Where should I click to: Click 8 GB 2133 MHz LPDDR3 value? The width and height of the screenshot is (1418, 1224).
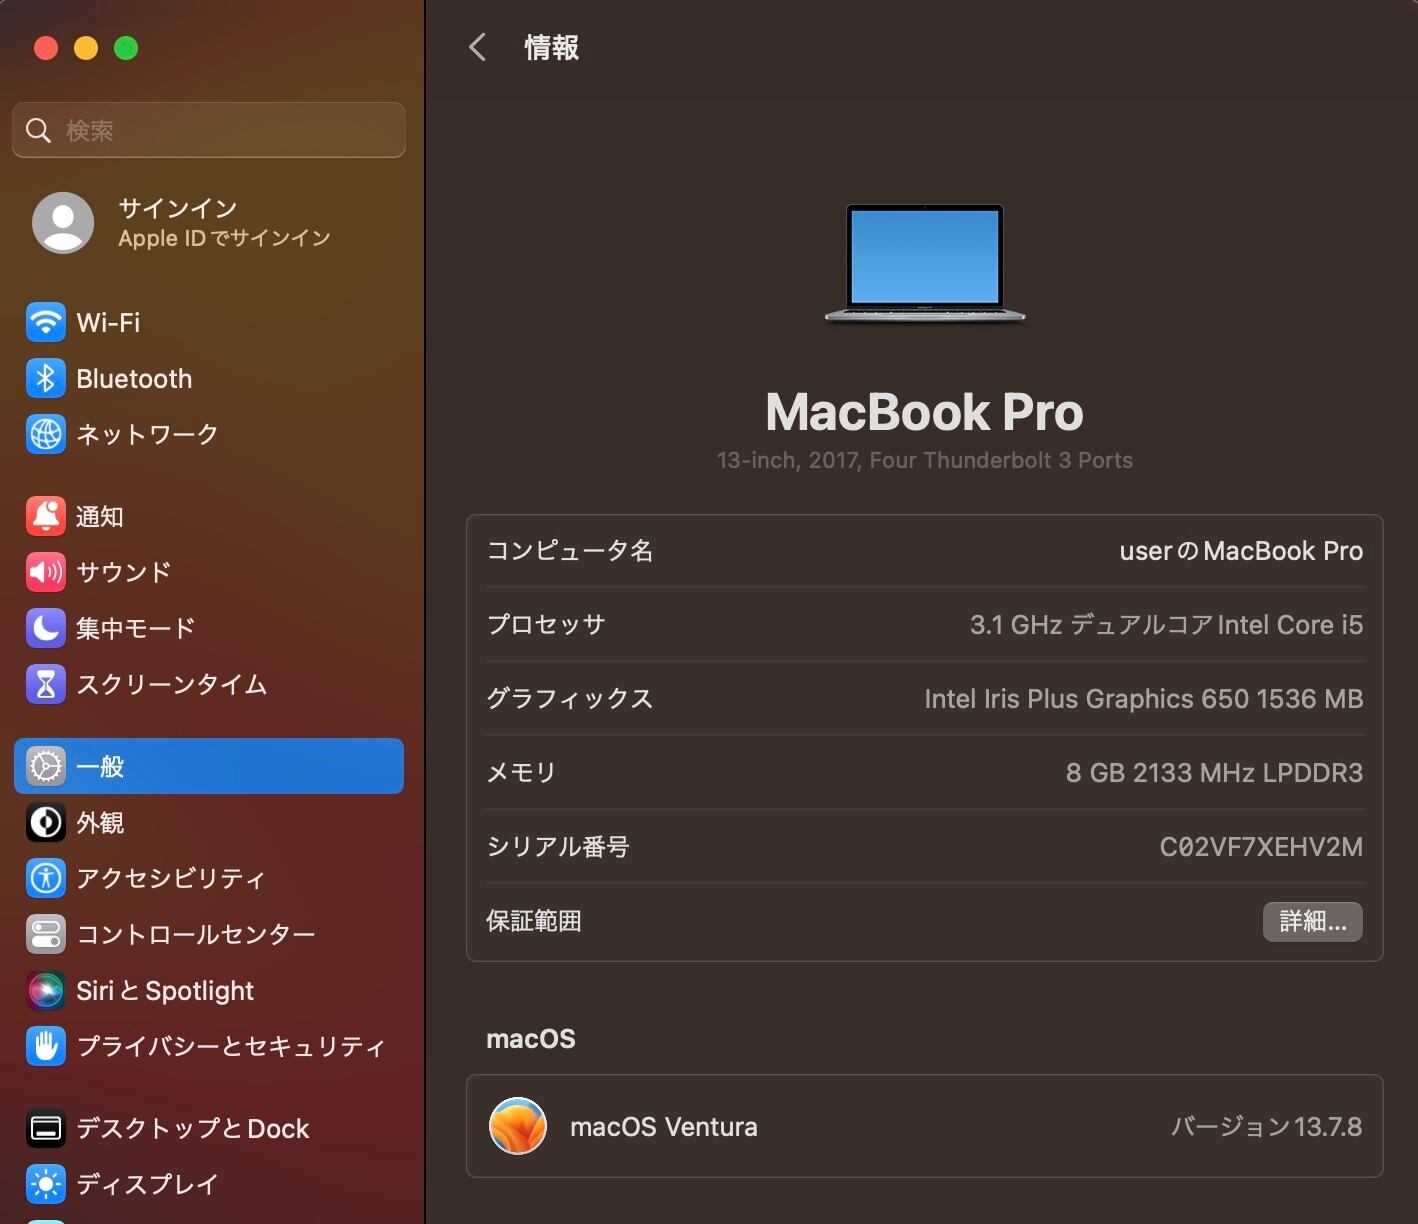[1214, 773]
